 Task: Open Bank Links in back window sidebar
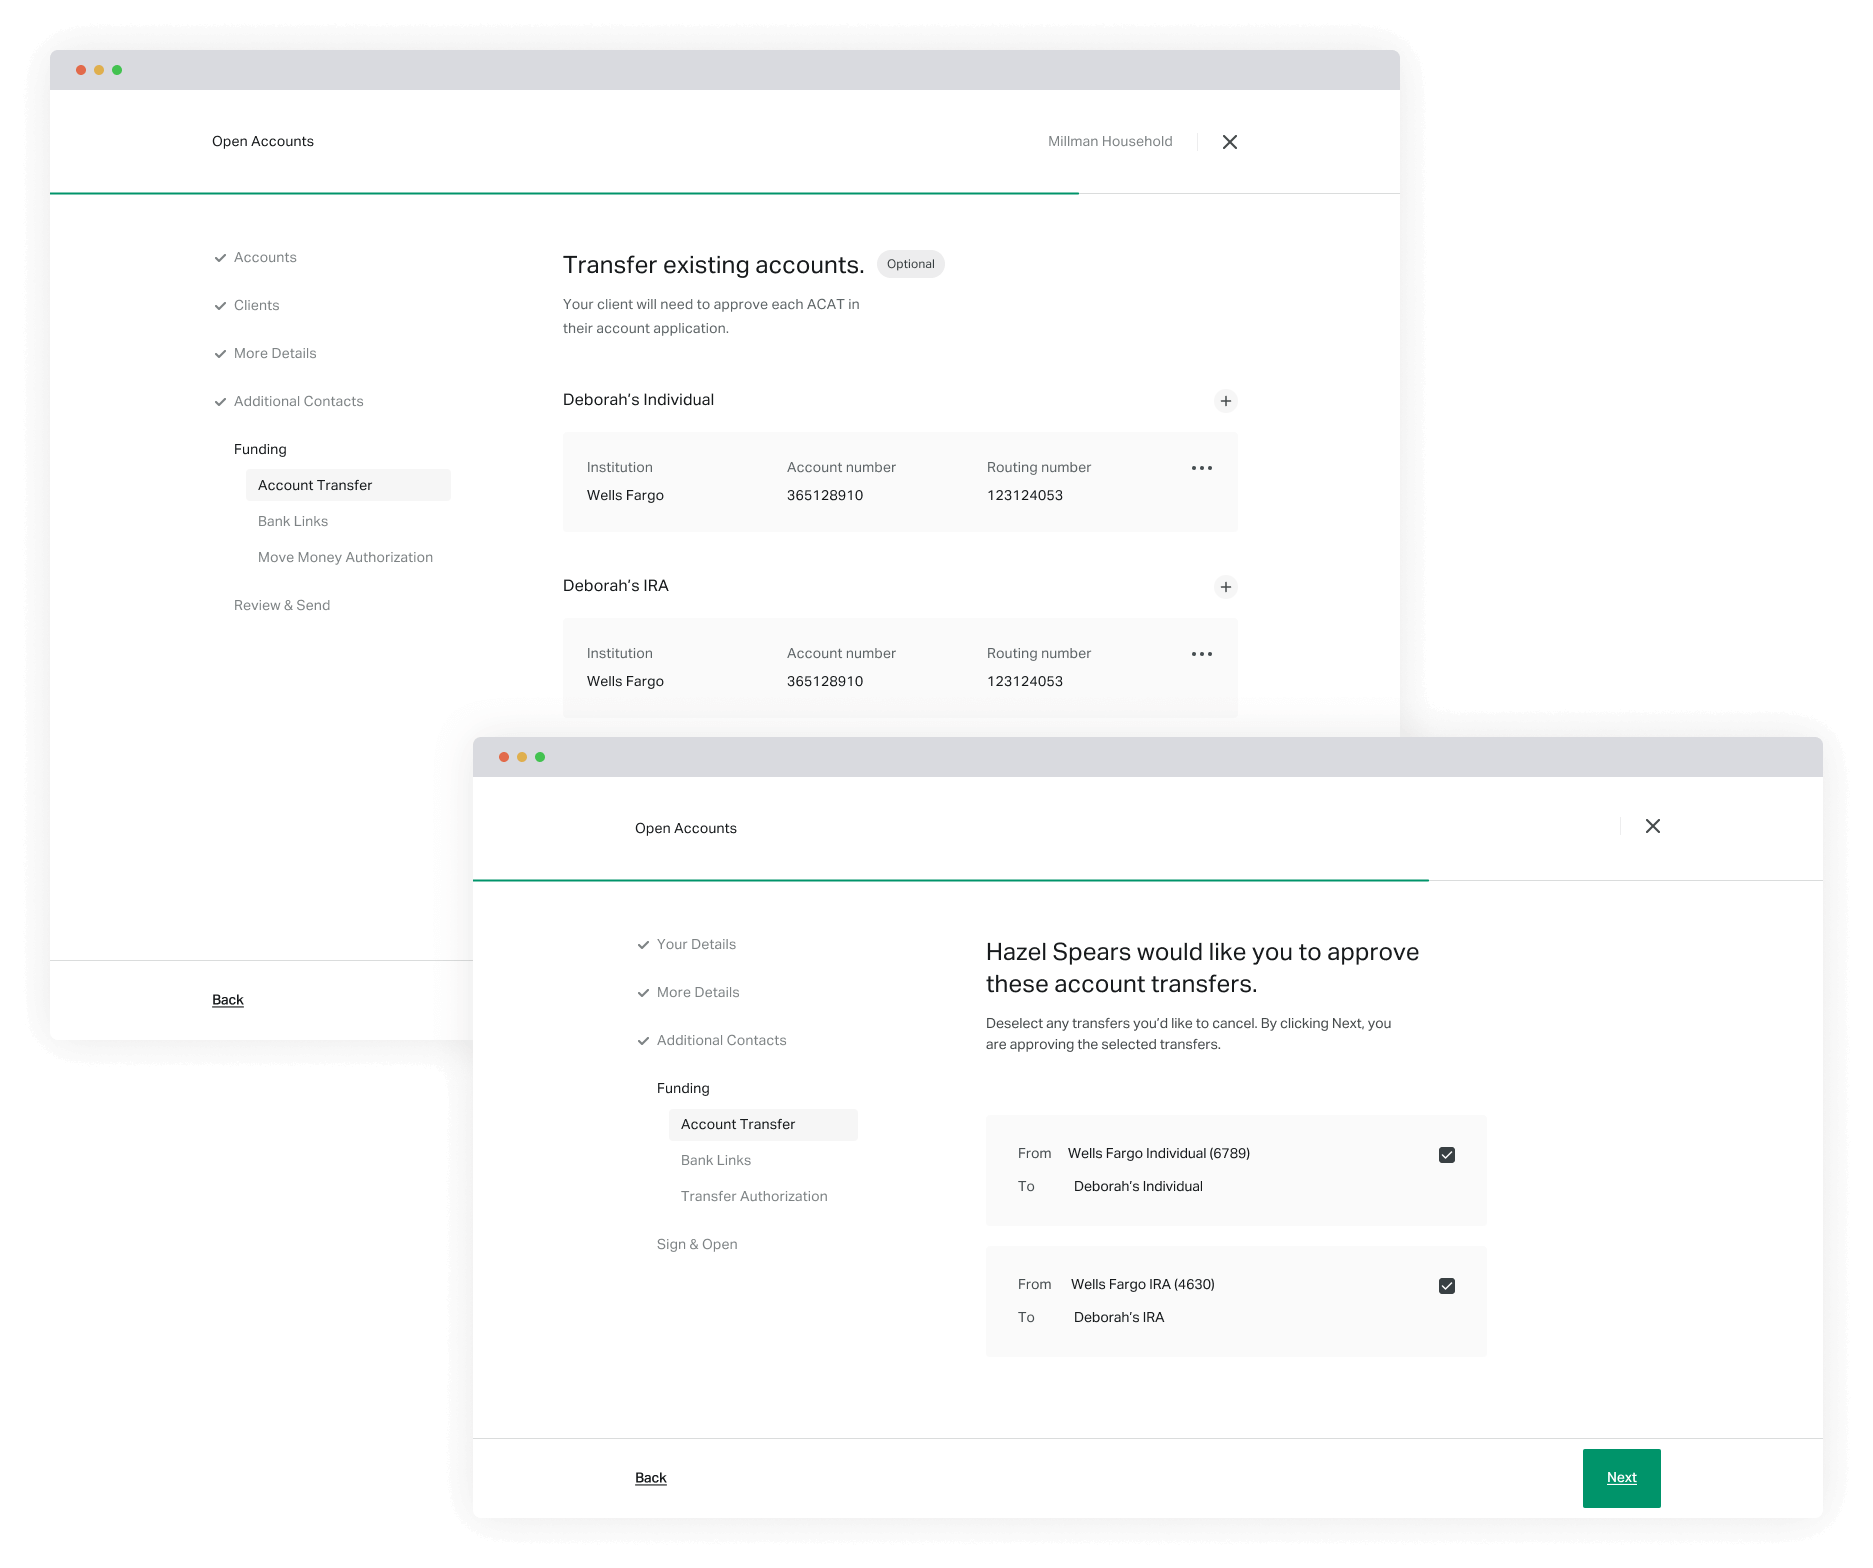click(293, 521)
